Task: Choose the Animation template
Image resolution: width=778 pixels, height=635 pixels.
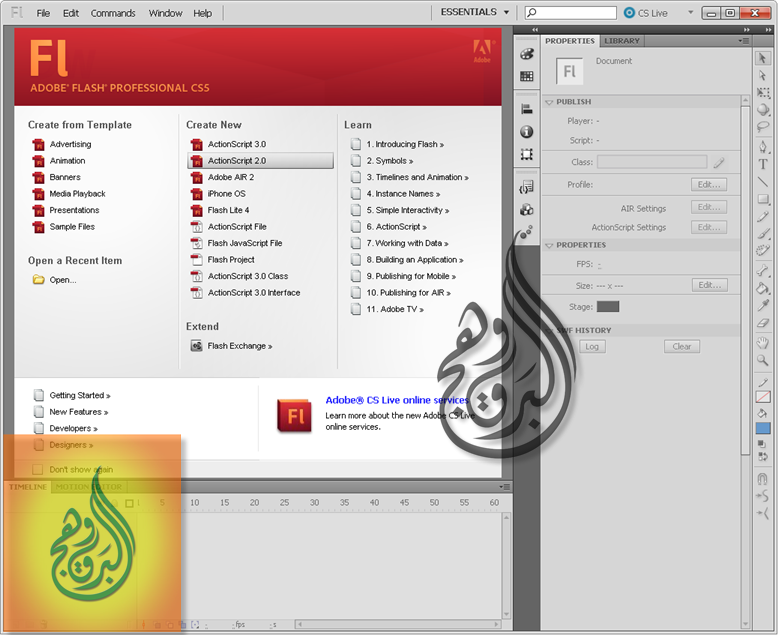Action: [67, 160]
